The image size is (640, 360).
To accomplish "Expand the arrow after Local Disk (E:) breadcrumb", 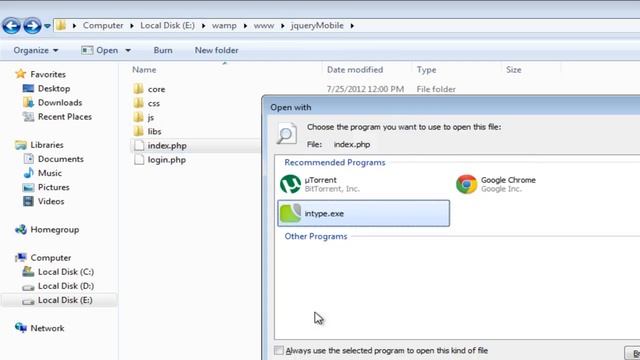I will click(x=203, y=26).
